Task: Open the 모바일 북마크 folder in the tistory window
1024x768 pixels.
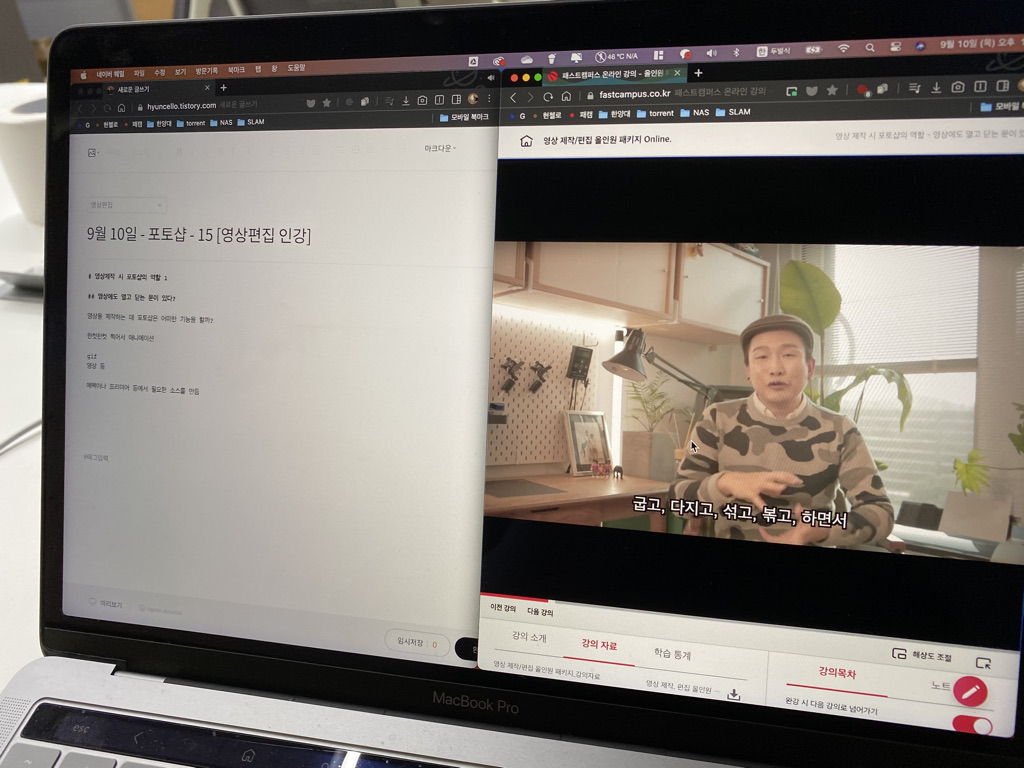Action: pos(464,118)
